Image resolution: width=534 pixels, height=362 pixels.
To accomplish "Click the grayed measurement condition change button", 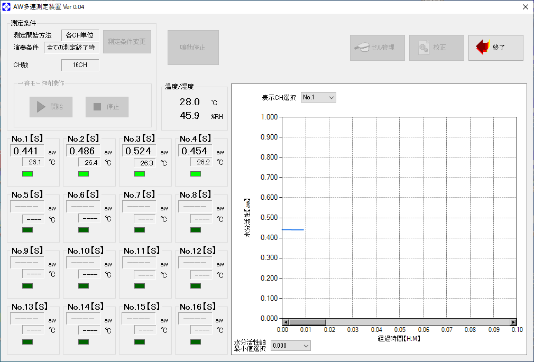I will click(x=127, y=42).
